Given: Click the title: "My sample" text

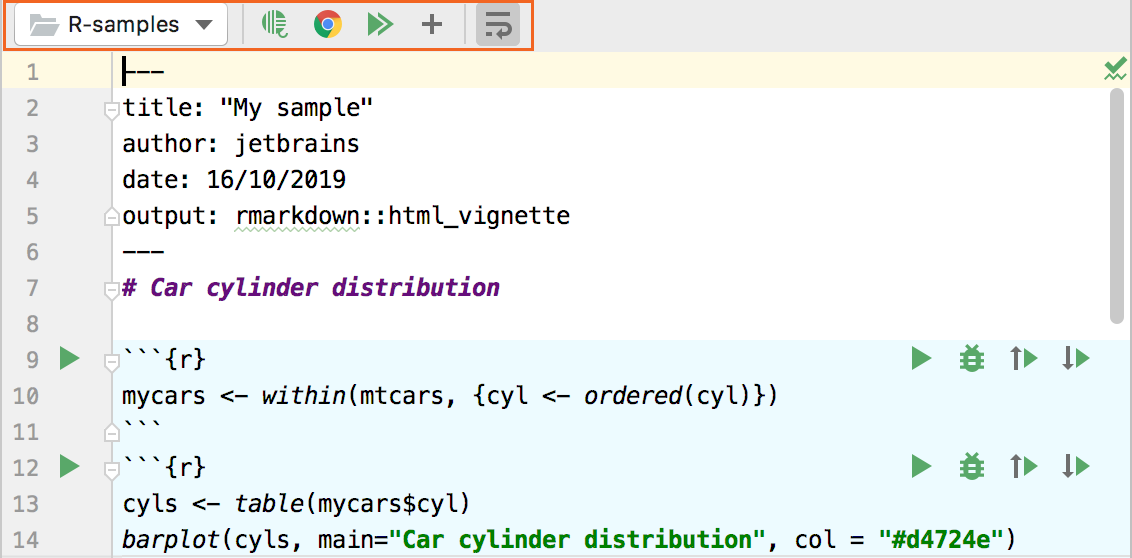Looking at the screenshot, I should 248,108.
